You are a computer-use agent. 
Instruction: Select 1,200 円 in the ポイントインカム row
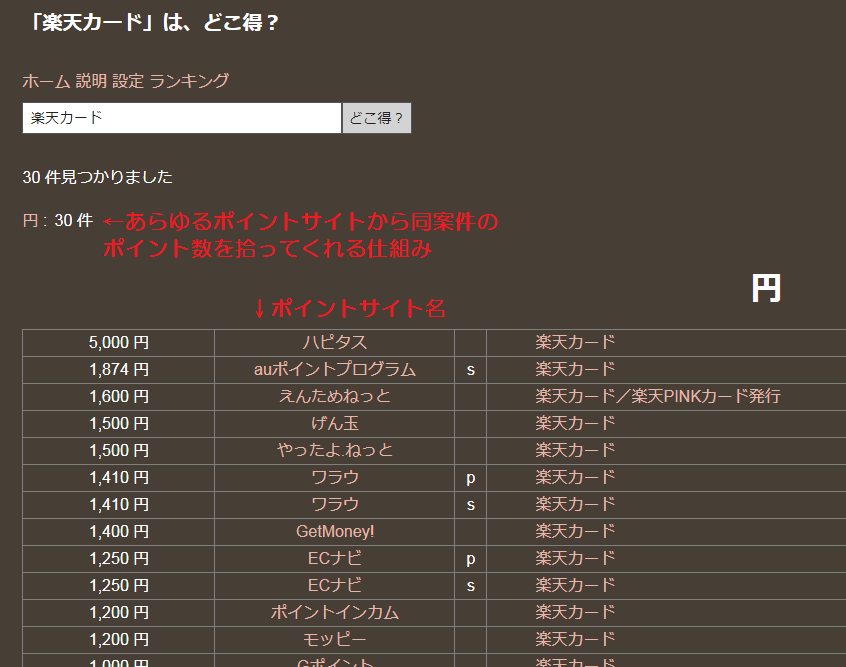tap(119, 612)
